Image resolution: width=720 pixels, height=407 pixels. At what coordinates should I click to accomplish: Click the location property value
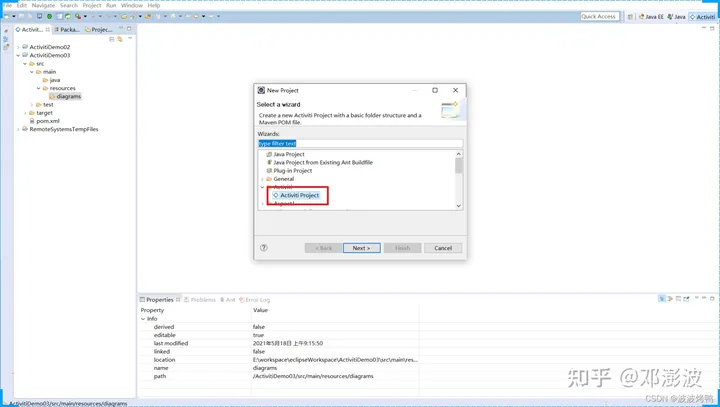tap(335, 360)
